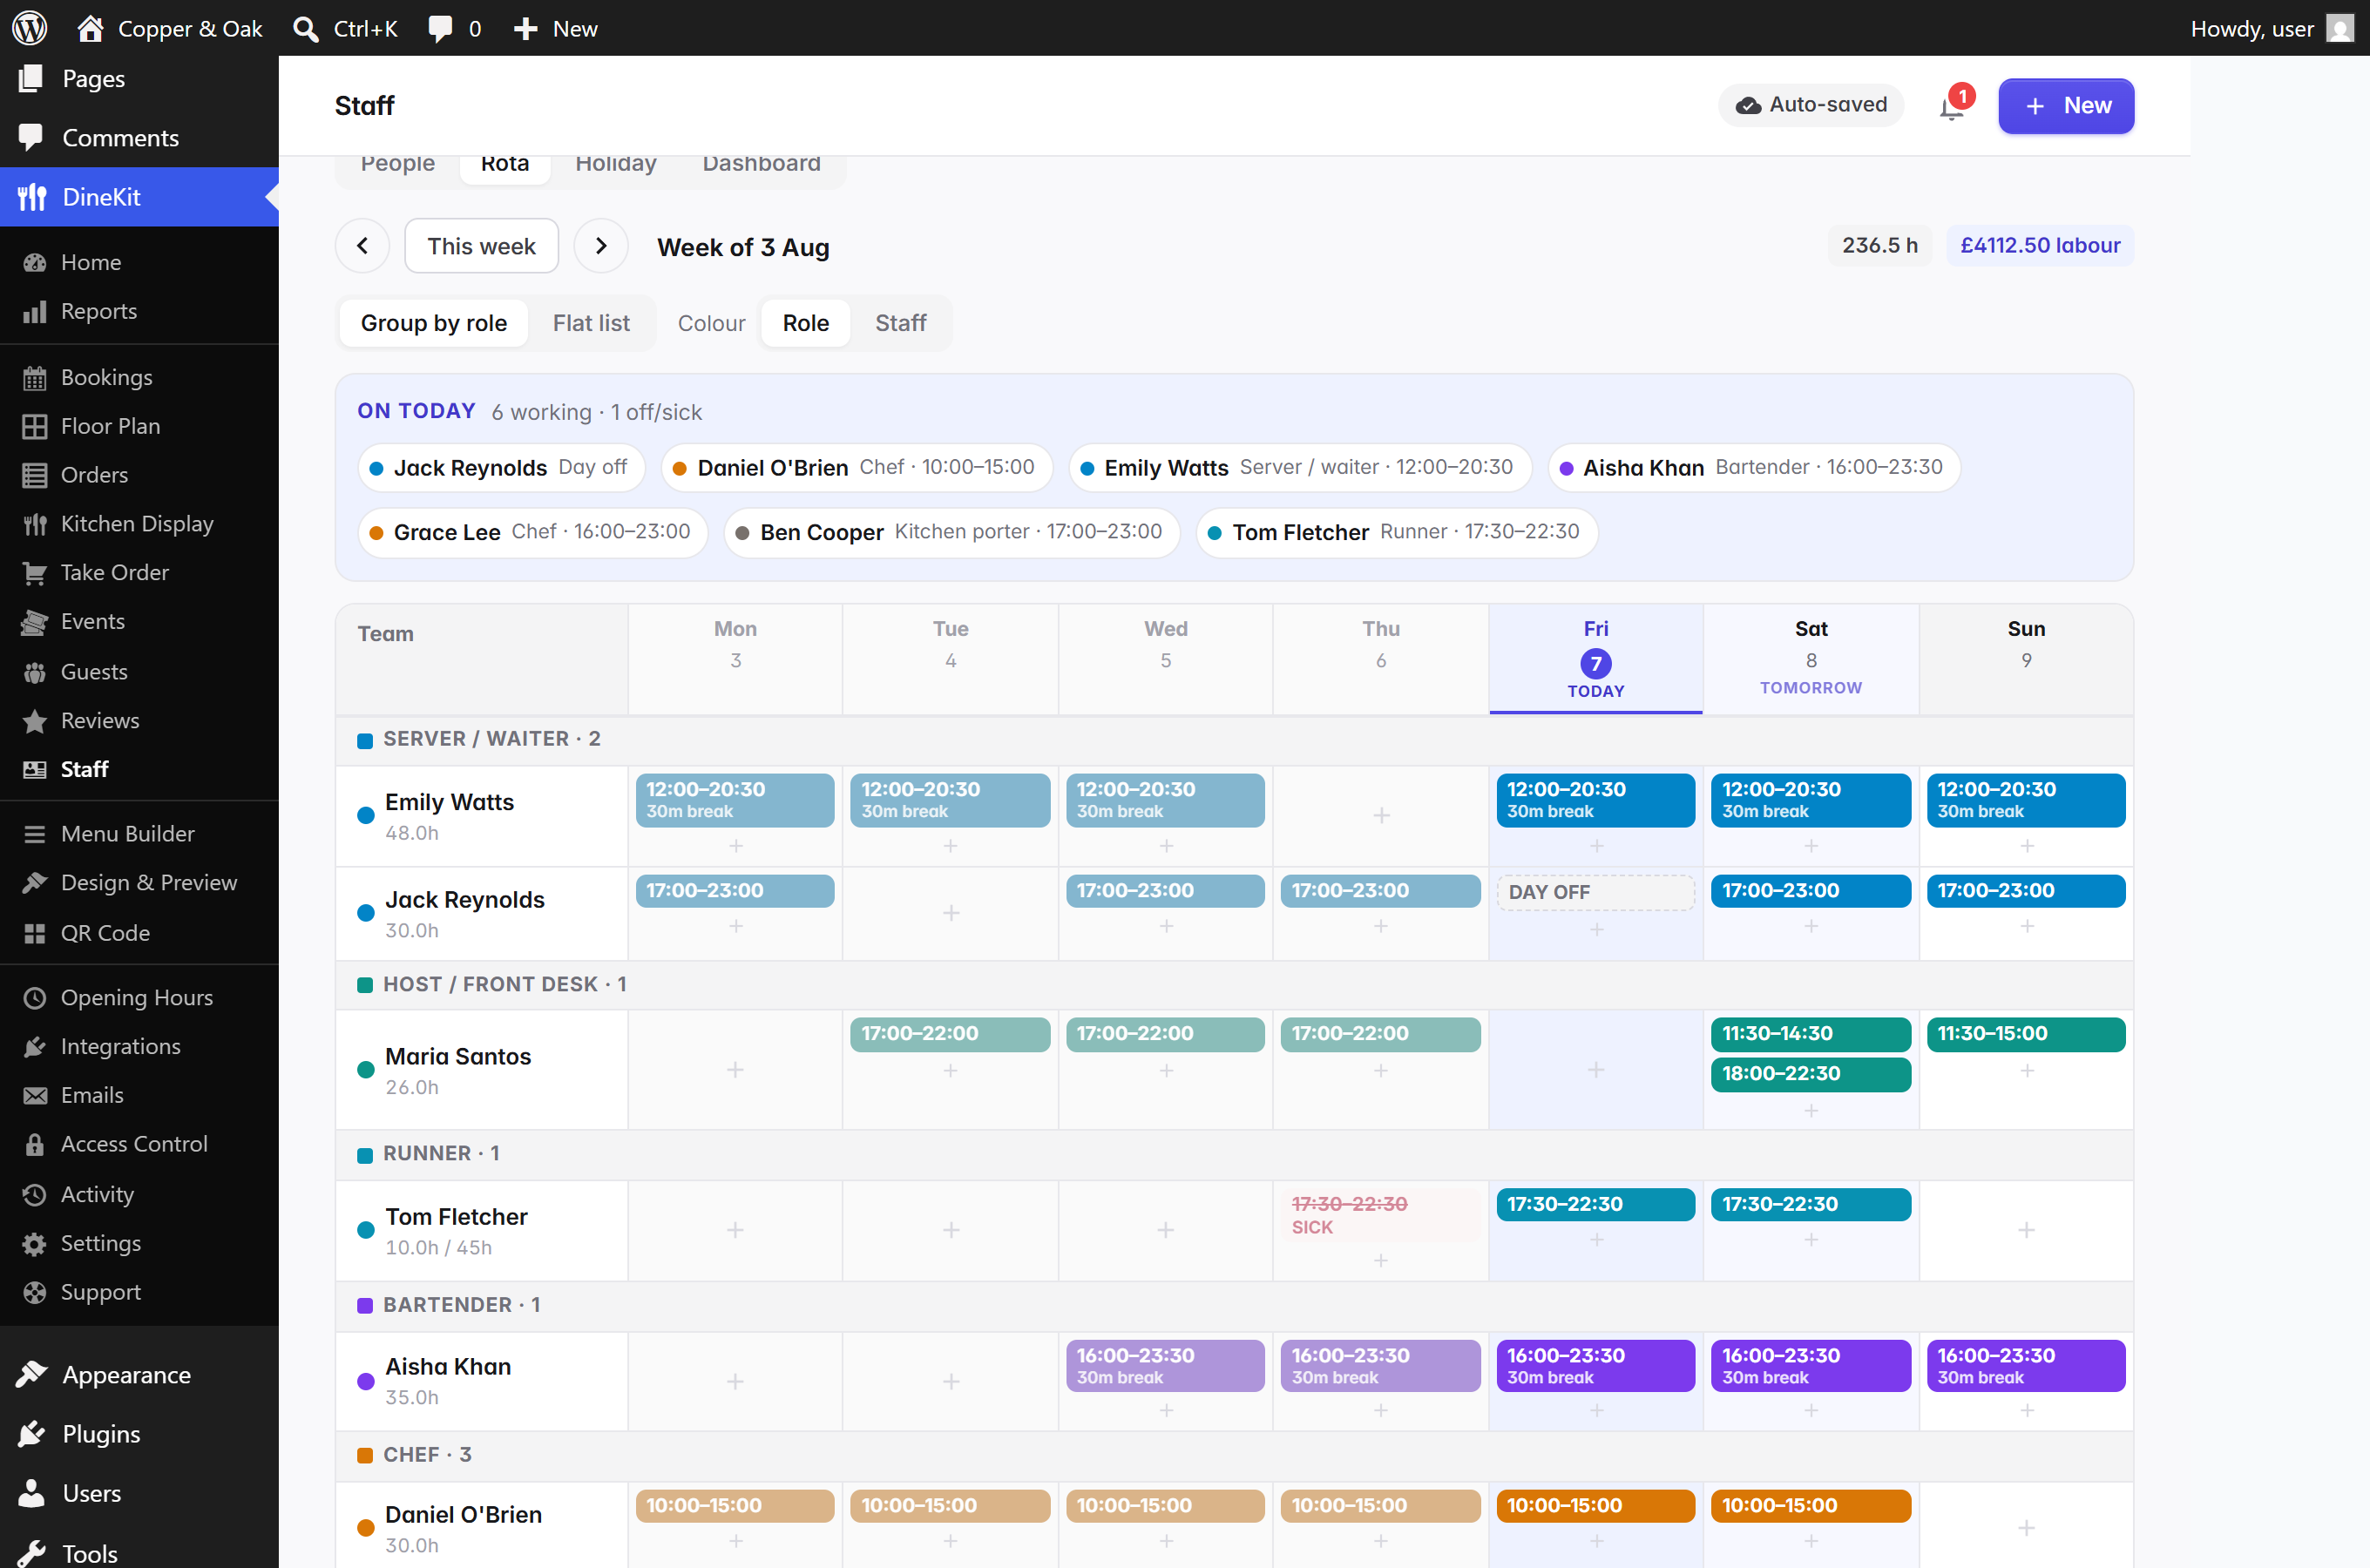
Task: Select the Emily Watts team row name
Action: (449, 802)
